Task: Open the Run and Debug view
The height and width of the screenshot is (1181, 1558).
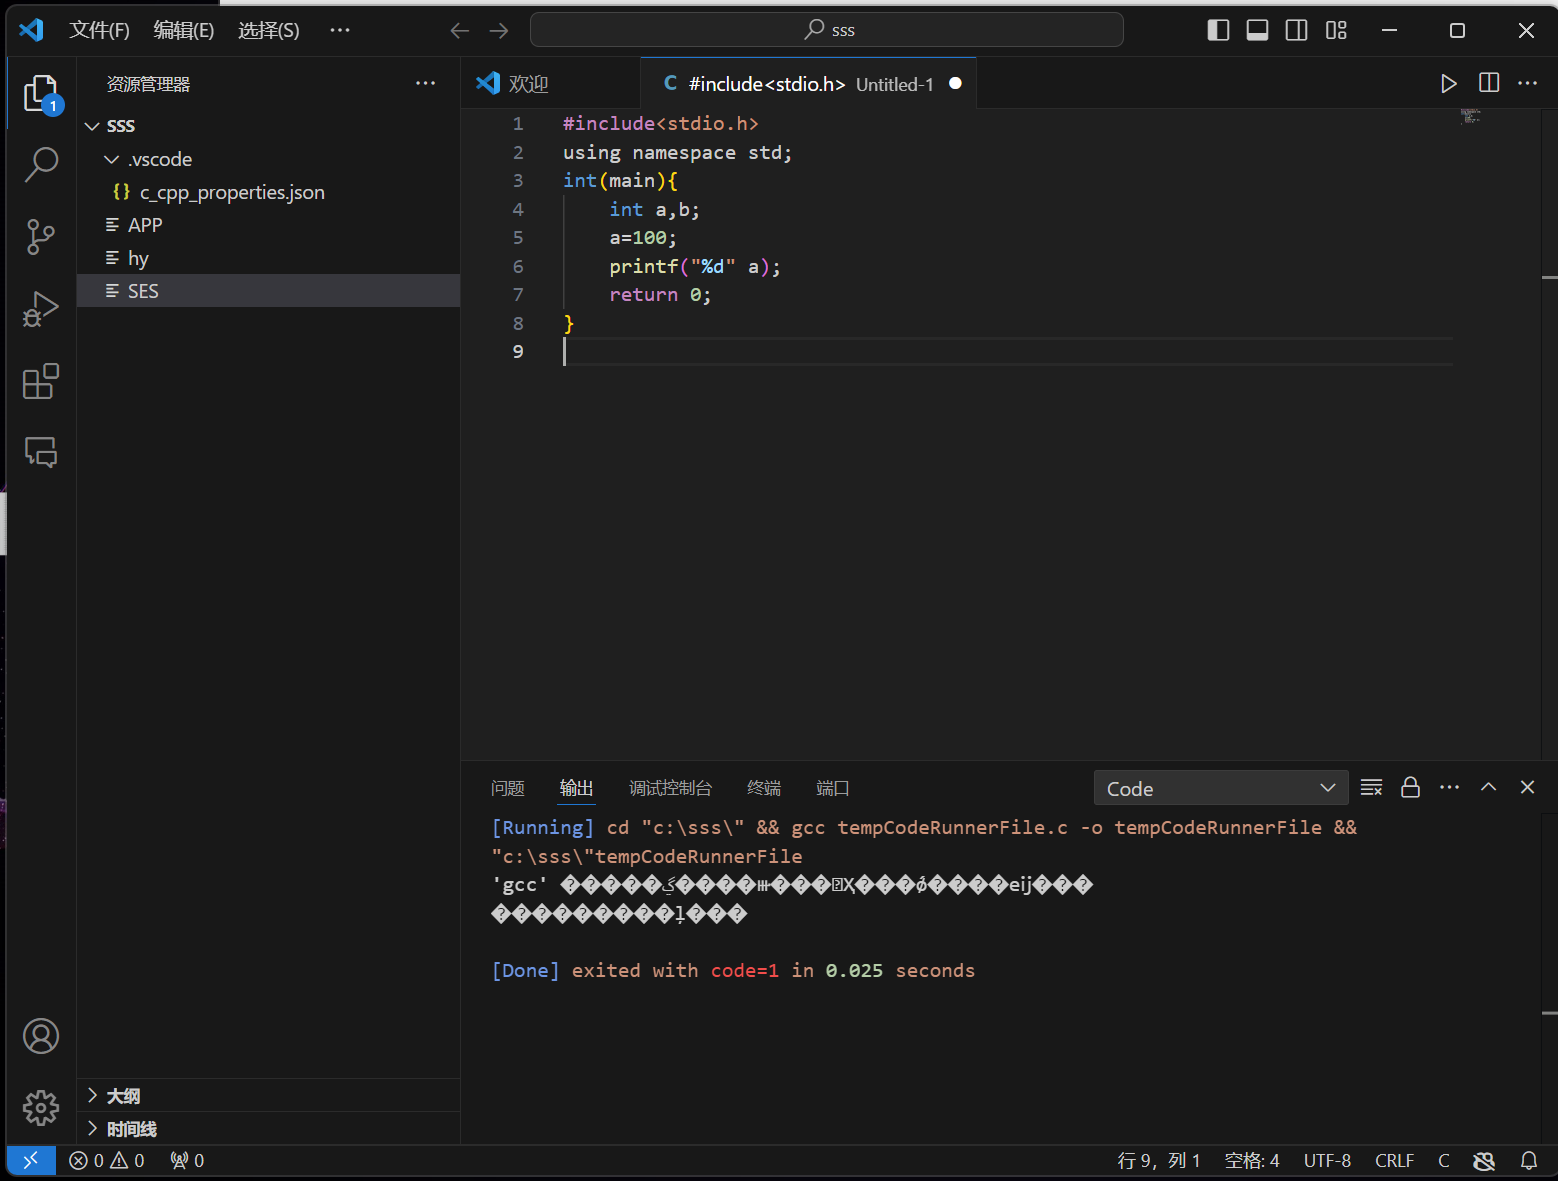Action: coord(41,309)
